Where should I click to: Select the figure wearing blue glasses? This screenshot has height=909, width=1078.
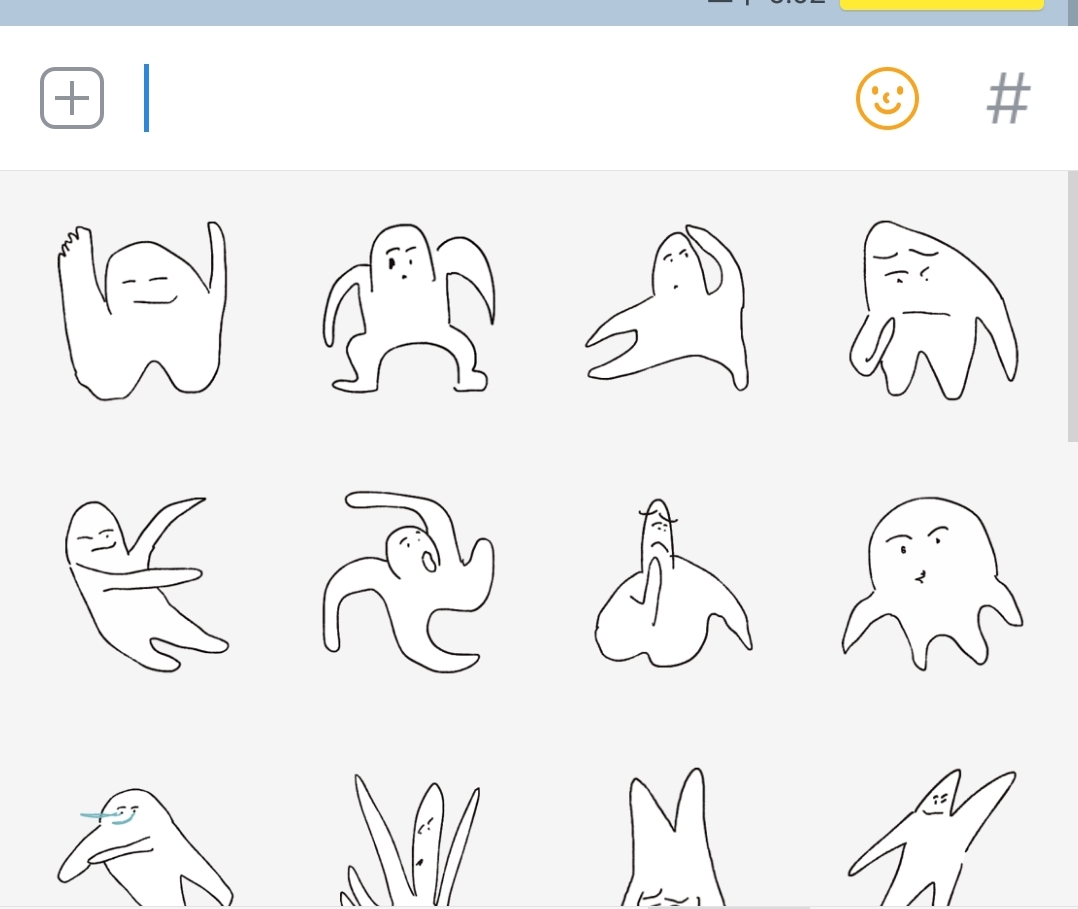click(145, 847)
